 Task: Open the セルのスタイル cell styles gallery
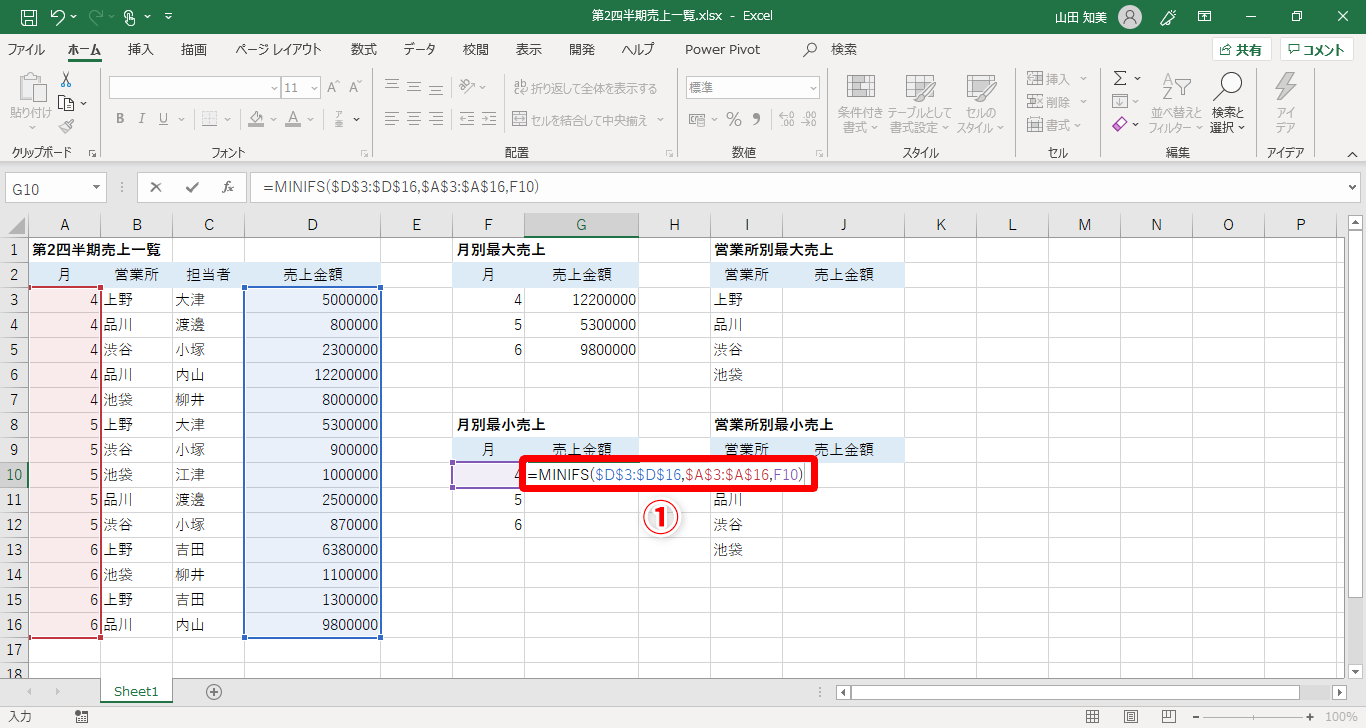tap(981, 103)
